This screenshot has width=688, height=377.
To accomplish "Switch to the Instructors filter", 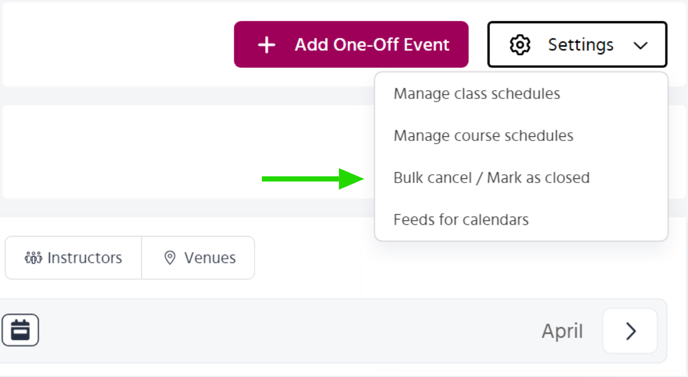I will (73, 258).
